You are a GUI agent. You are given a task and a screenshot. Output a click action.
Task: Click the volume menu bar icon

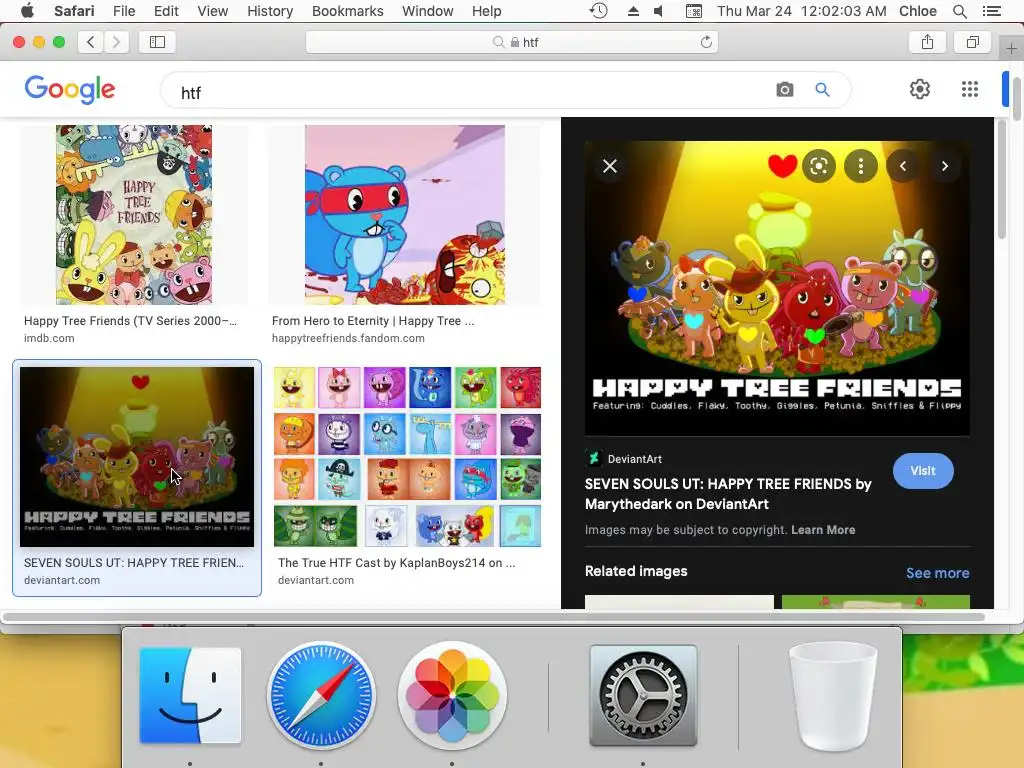tap(659, 11)
